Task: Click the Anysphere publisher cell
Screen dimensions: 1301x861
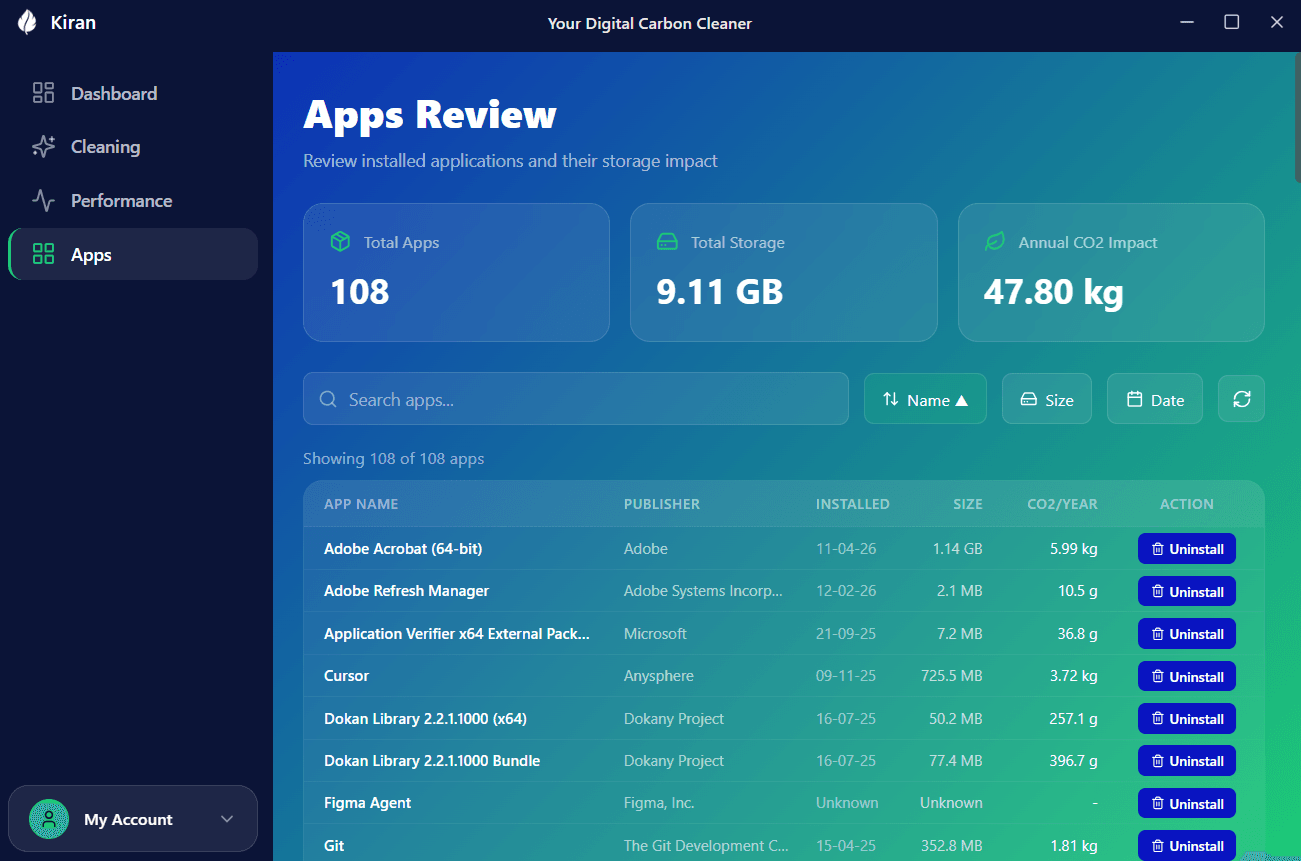Action: pos(659,676)
